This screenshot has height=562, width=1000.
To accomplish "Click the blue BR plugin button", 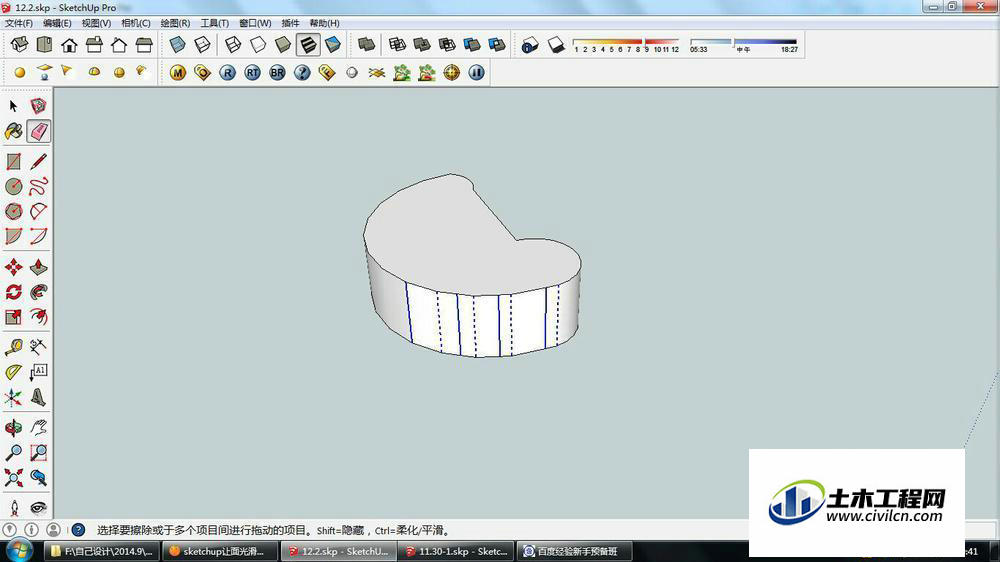I will (277, 73).
